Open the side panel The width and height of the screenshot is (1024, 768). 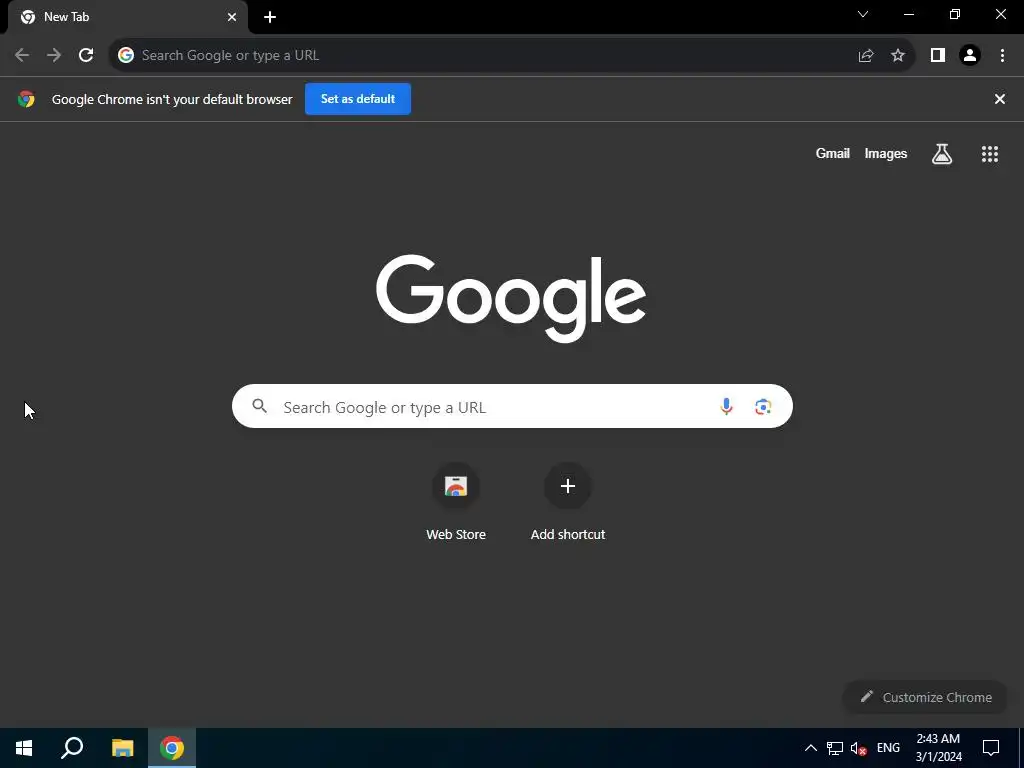(938, 56)
